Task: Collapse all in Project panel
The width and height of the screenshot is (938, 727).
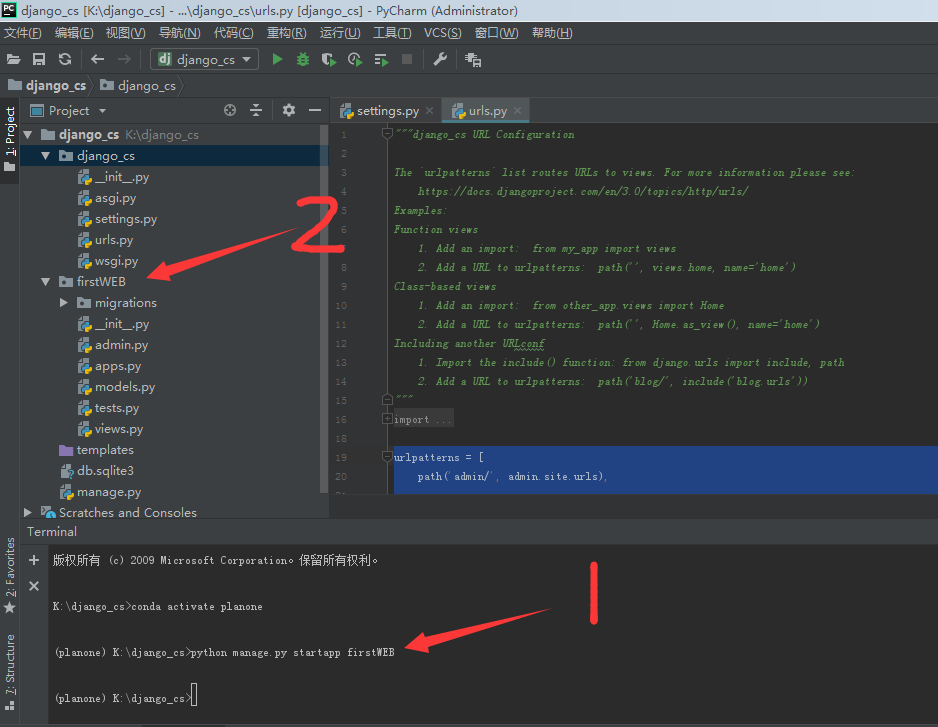Action: click(x=256, y=110)
